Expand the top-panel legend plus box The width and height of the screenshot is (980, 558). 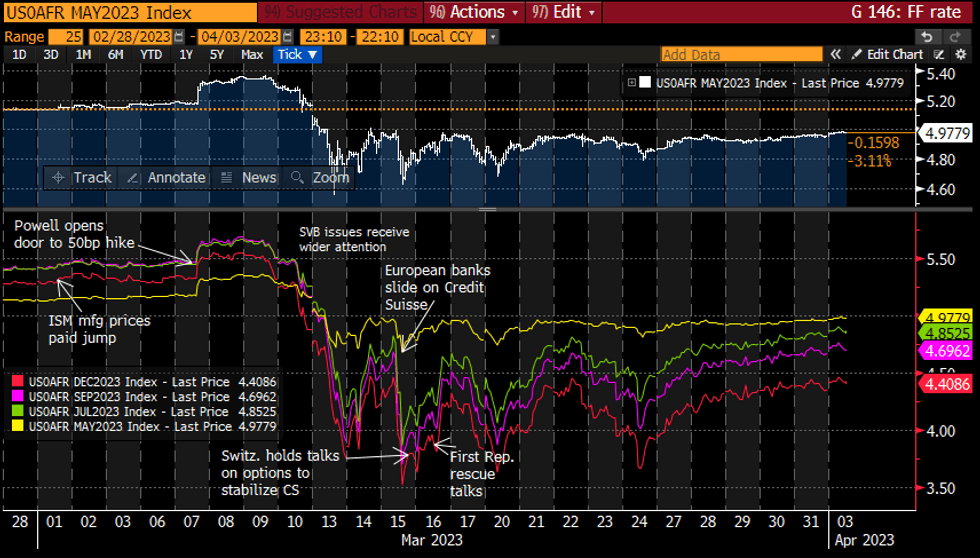[631, 84]
